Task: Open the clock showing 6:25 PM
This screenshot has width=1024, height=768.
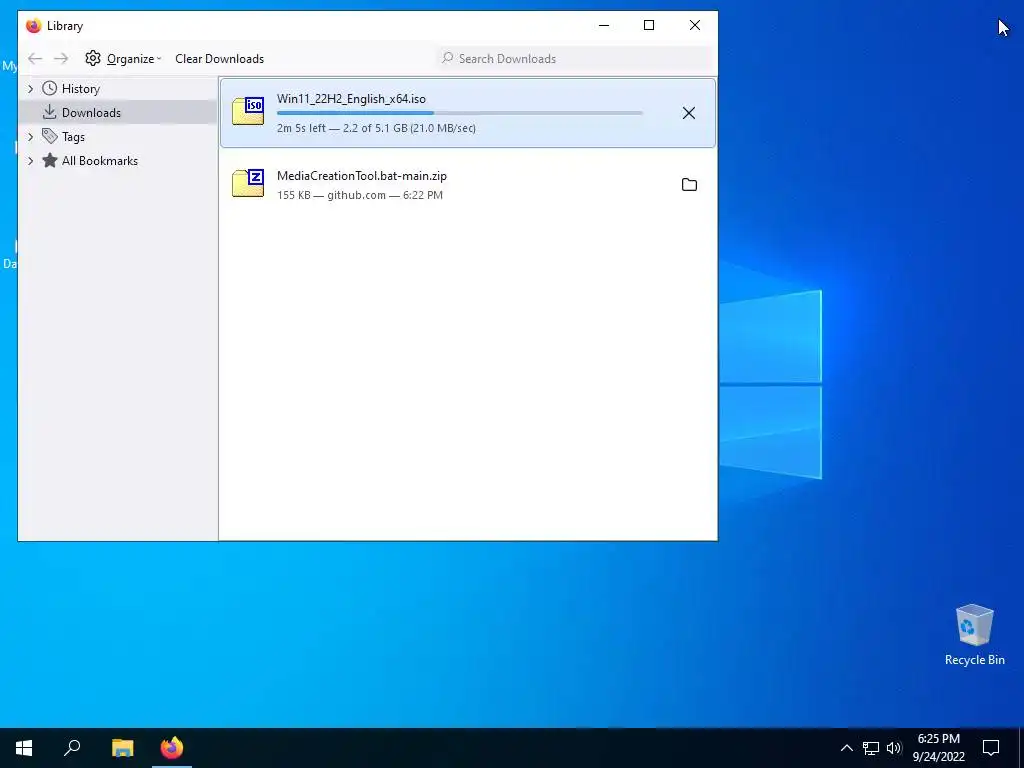Action: point(938,748)
